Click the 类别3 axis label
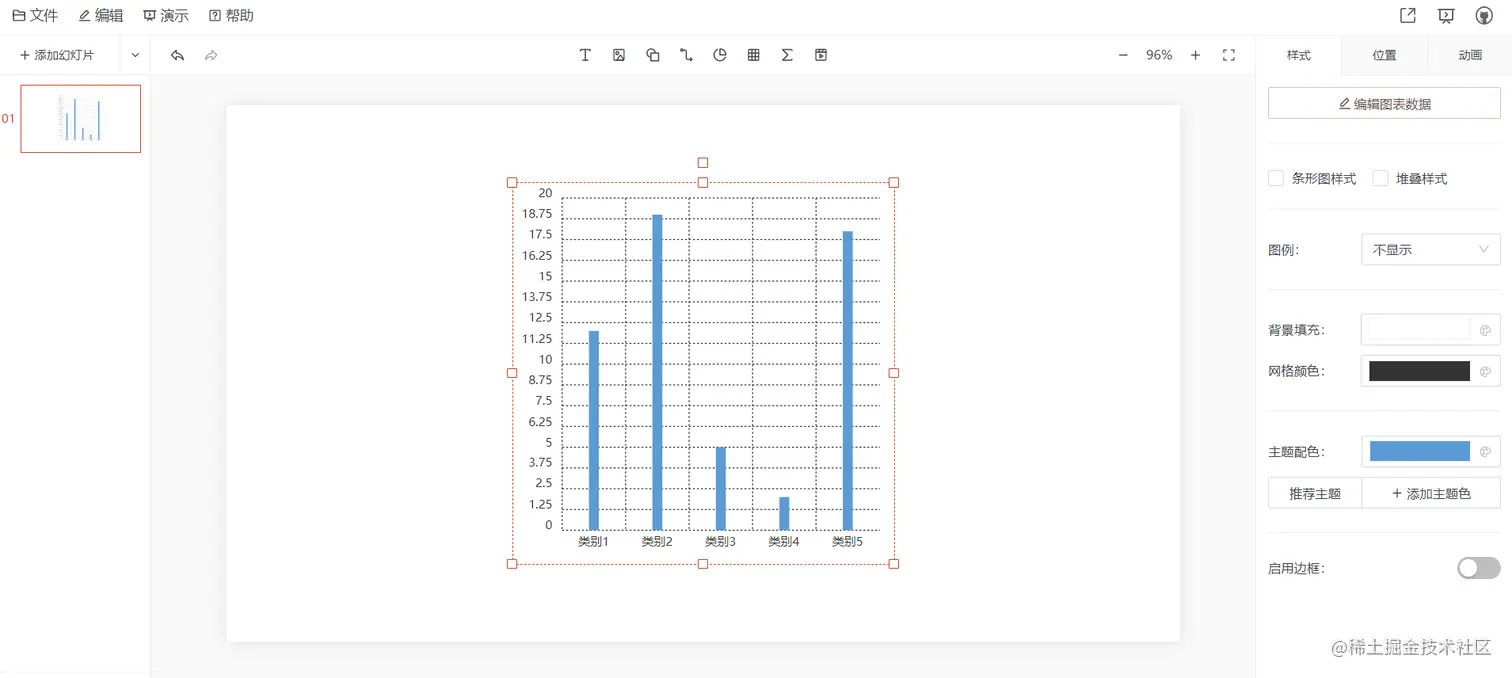 tap(721, 541)
